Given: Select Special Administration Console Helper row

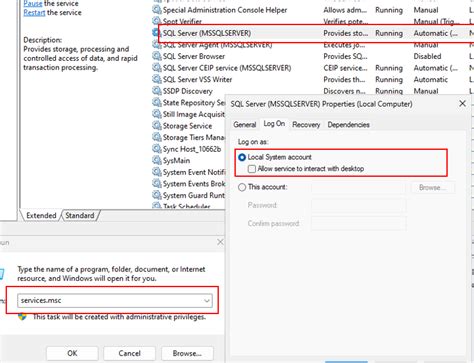Looking at the screenshot, I should click(x=313, y=10).
